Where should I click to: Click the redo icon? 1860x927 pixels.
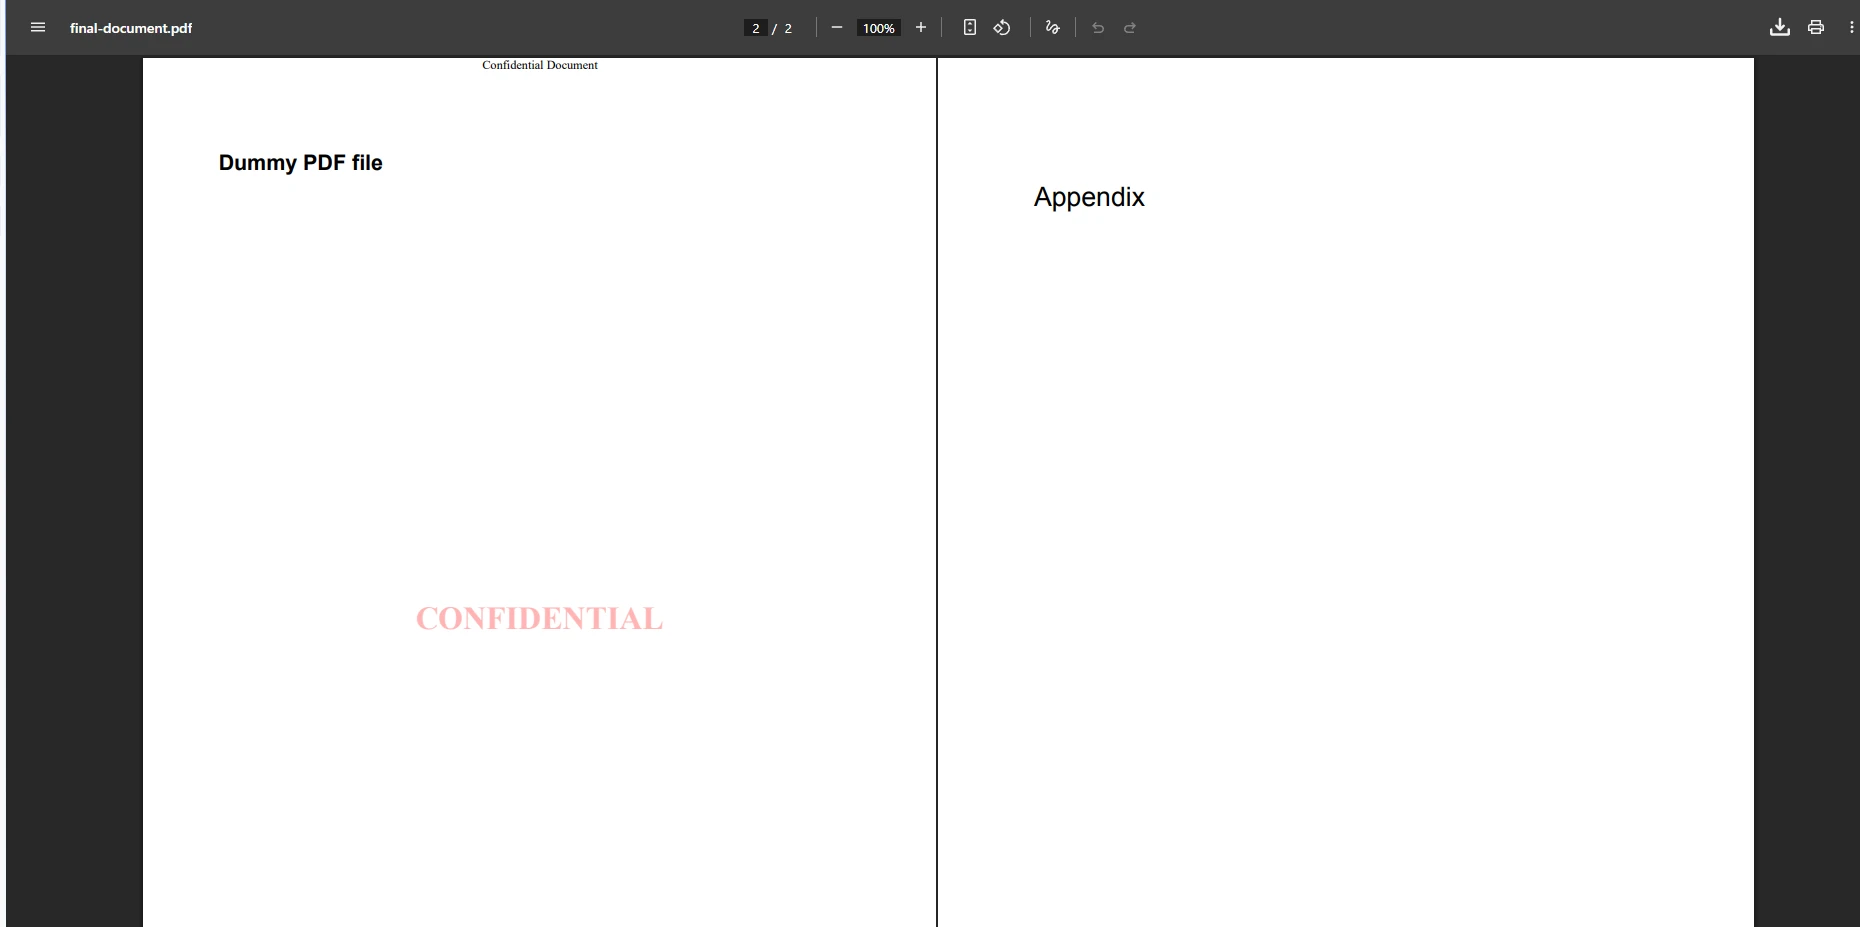pos(1131,27)
